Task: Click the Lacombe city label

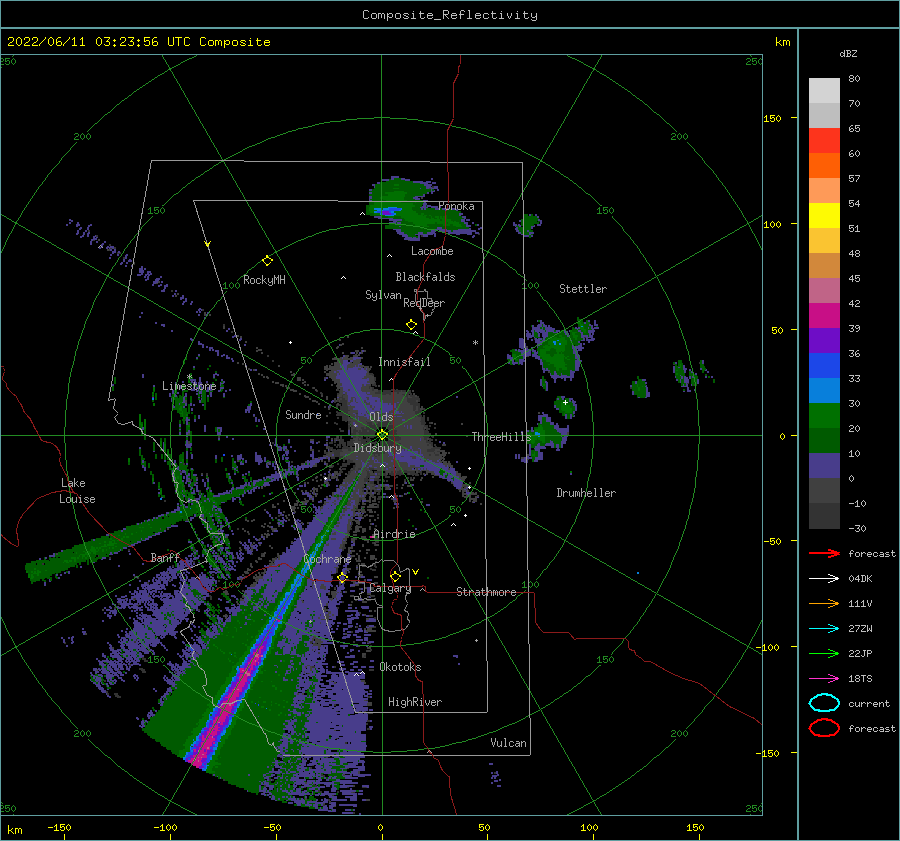Action: point(432,251)
